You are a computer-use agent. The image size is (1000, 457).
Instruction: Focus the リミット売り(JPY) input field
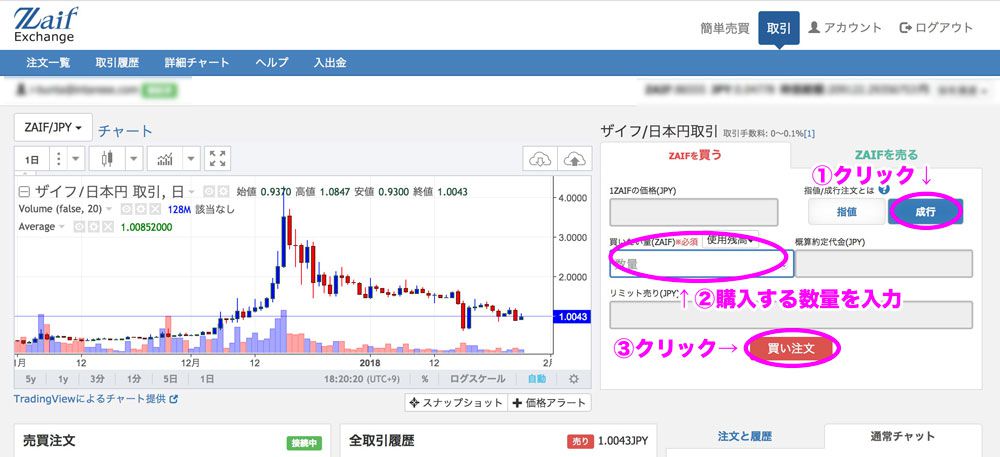click(791, 316)
